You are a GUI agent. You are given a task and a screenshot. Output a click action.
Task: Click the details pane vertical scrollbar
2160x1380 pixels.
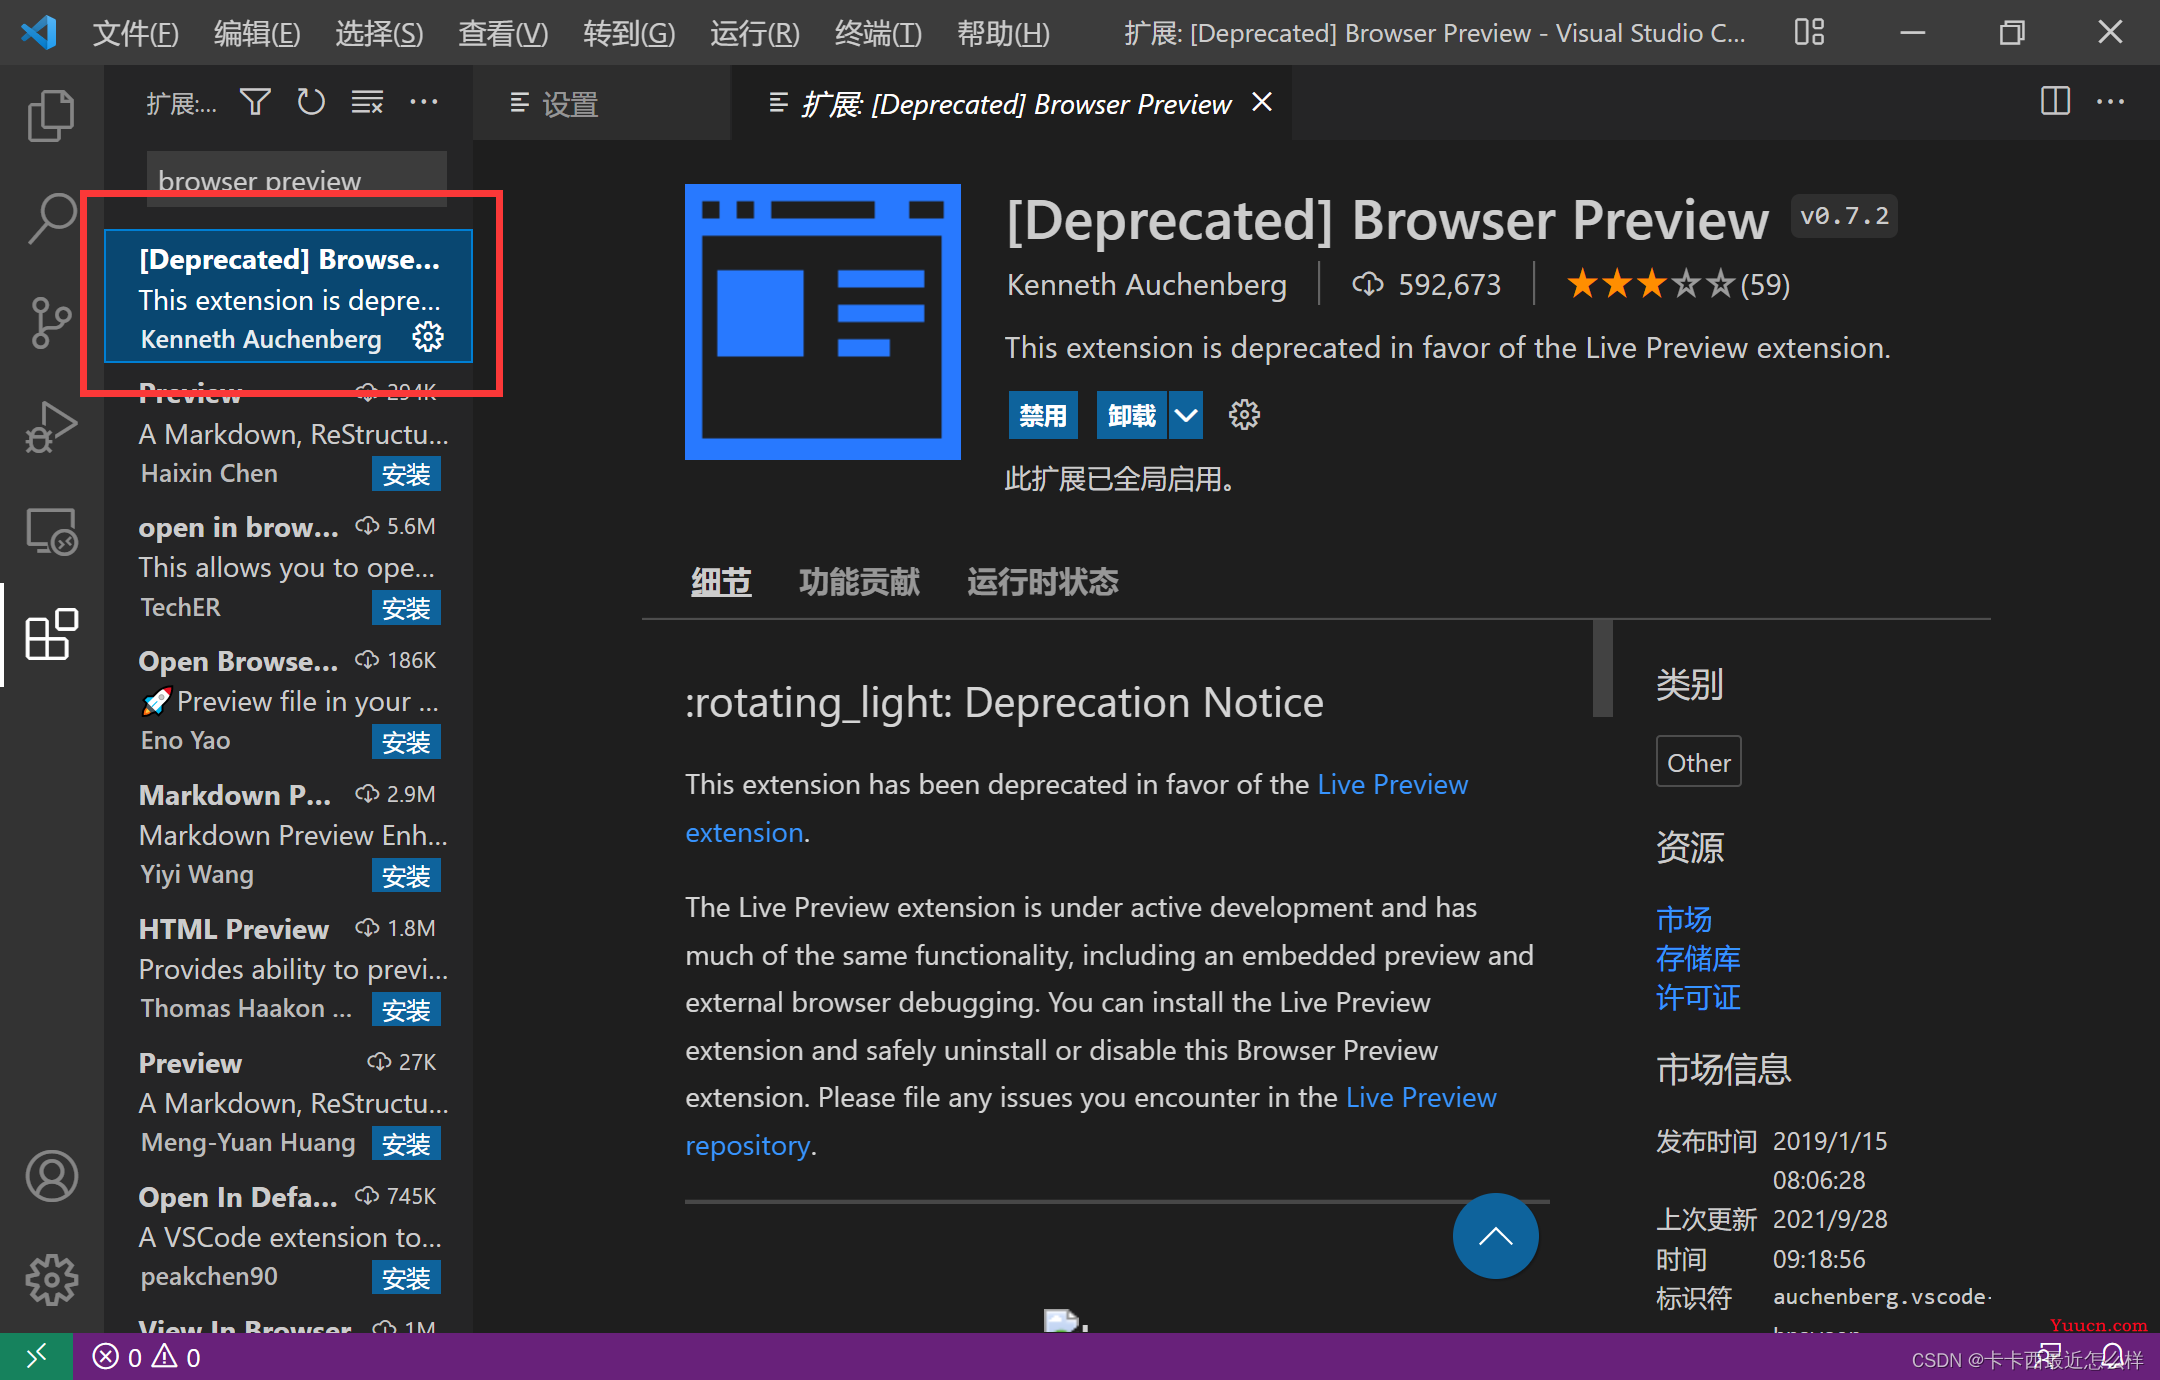[1603, 668]
